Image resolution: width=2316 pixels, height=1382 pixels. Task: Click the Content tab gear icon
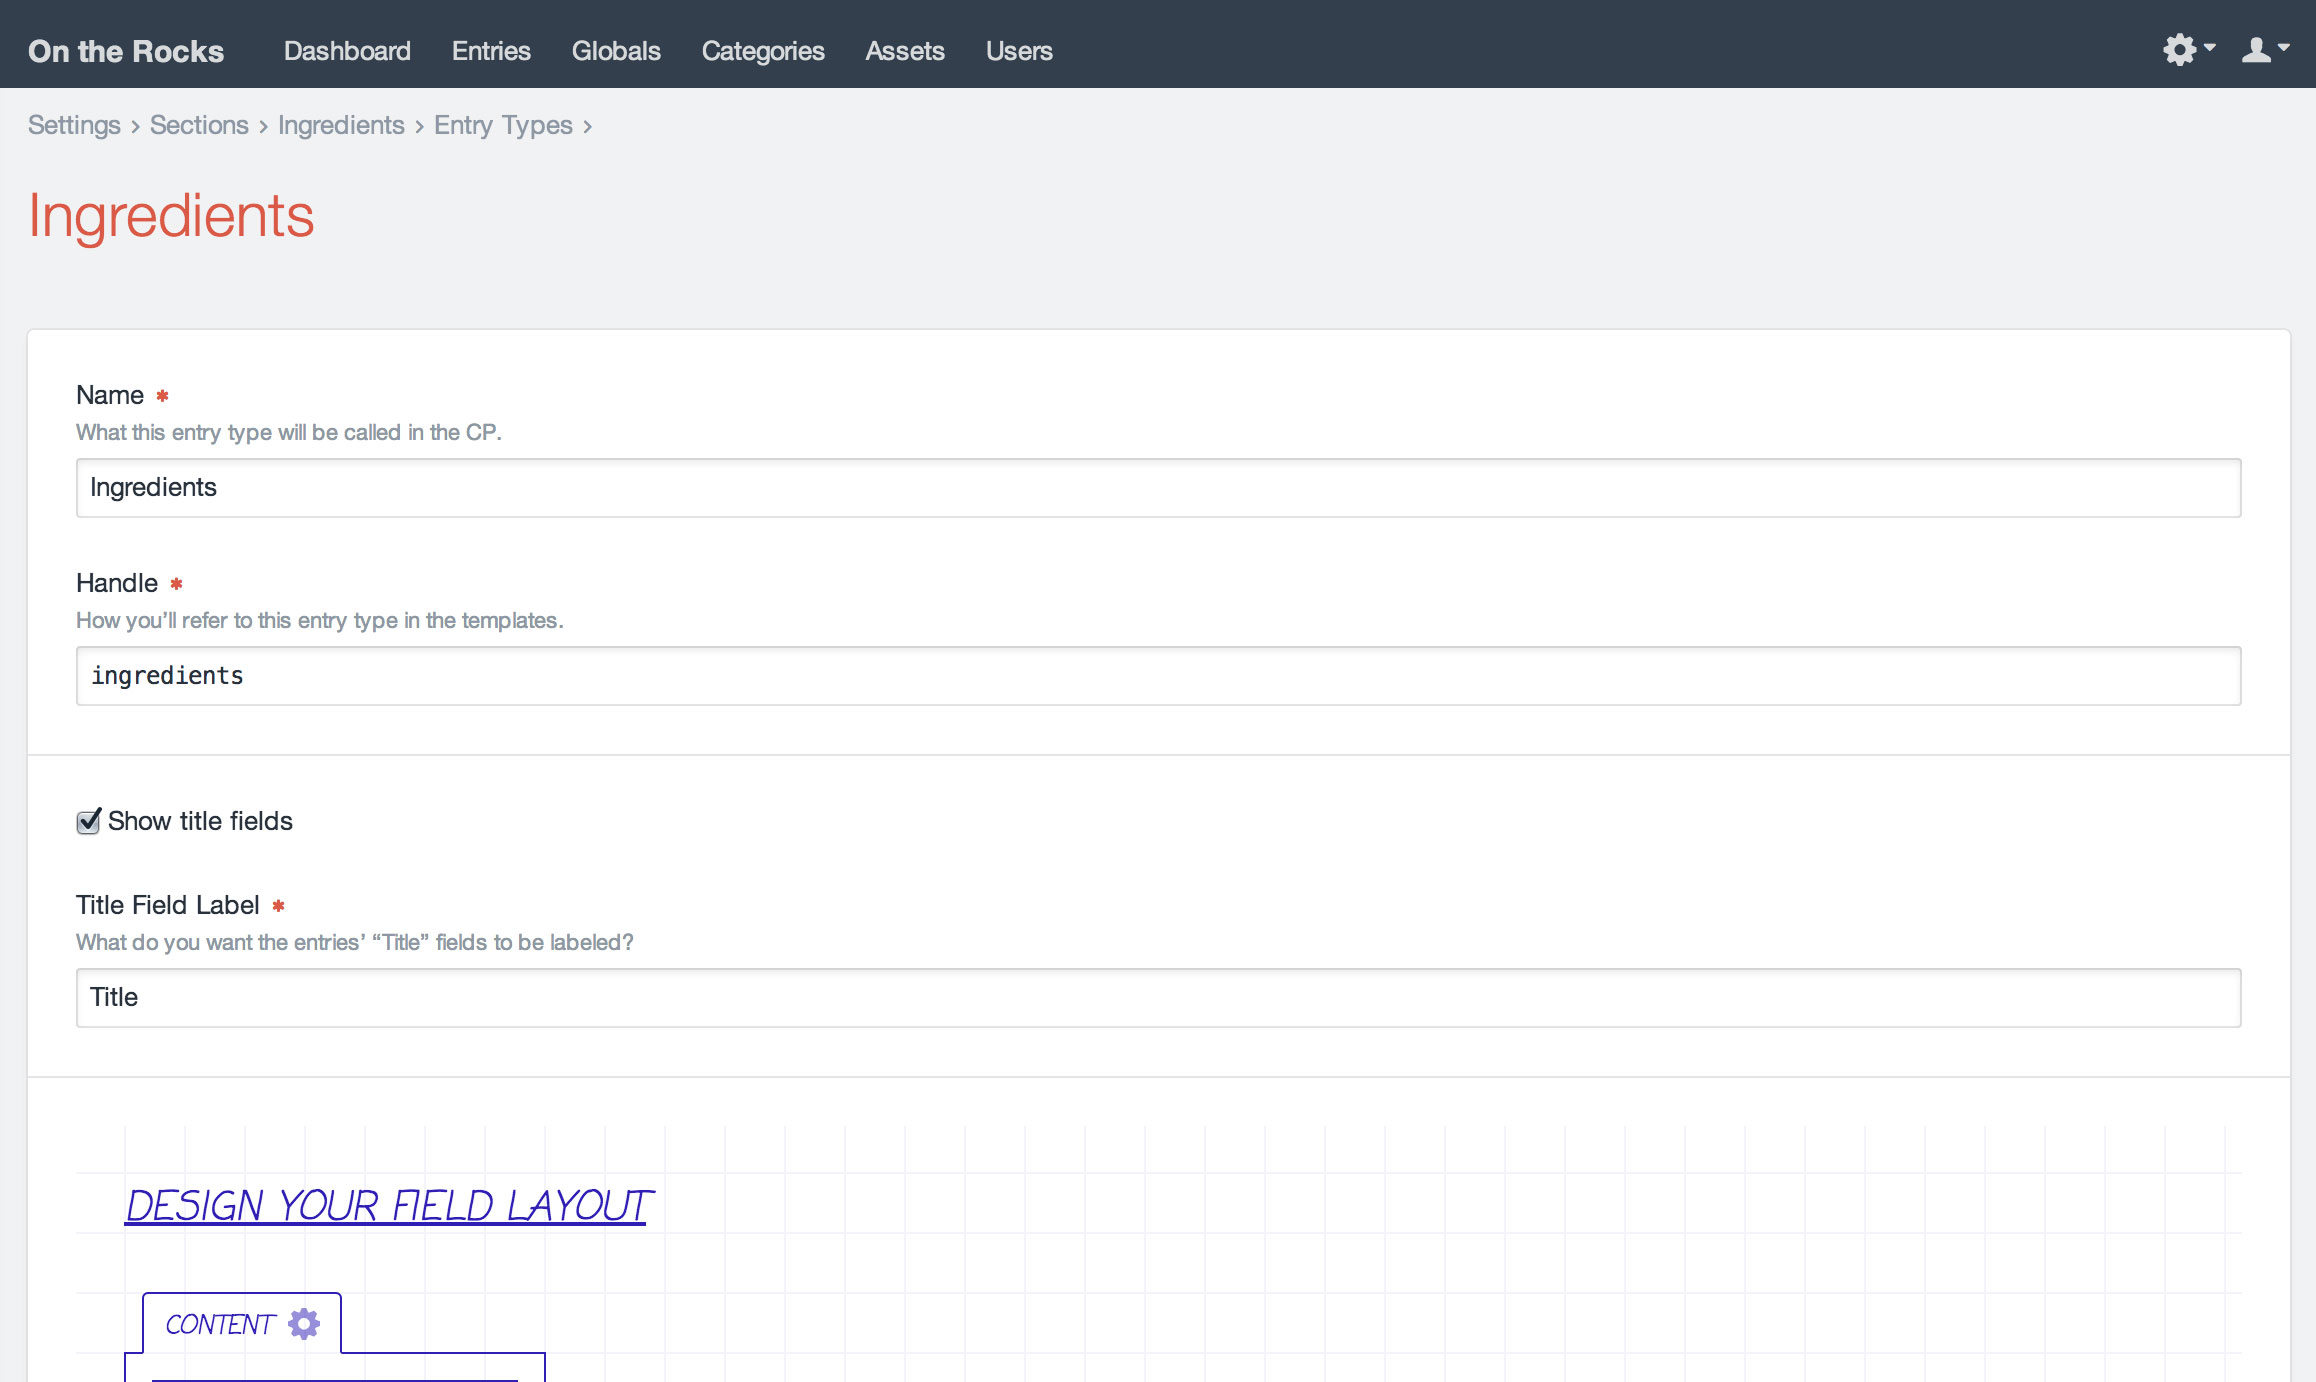coord(304,1323)
